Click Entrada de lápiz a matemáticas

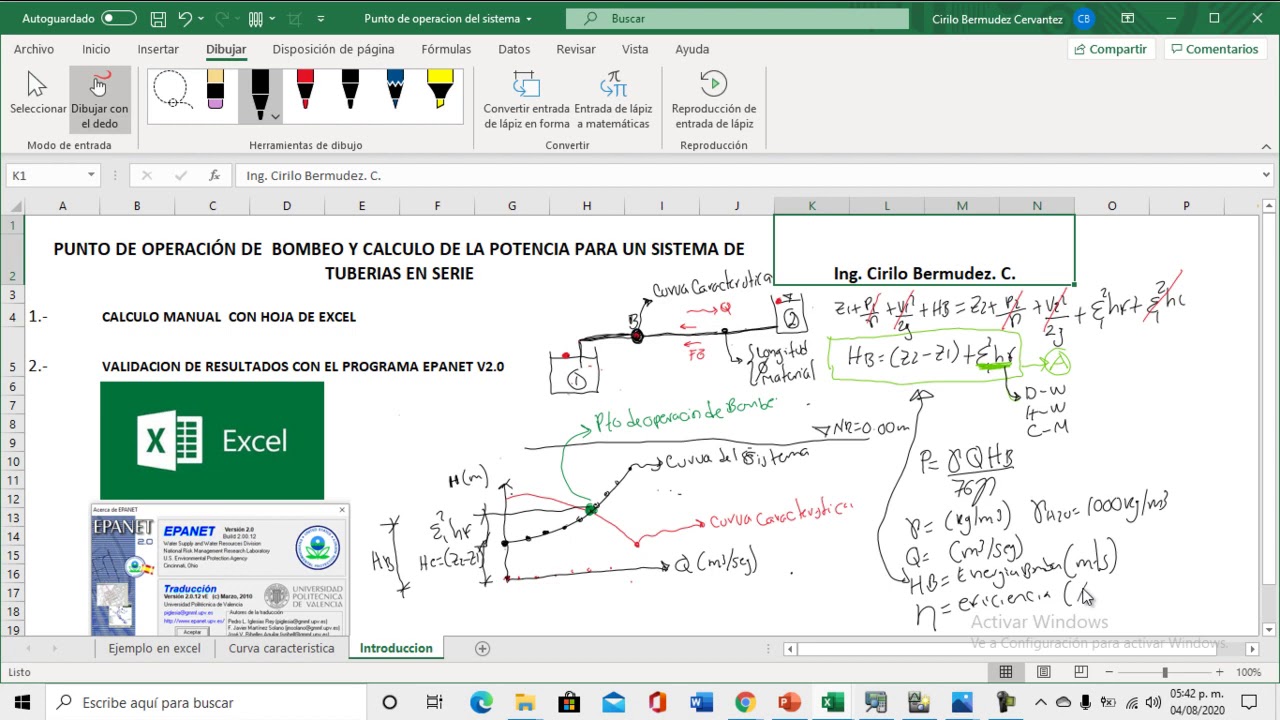[x=613, y=100]
